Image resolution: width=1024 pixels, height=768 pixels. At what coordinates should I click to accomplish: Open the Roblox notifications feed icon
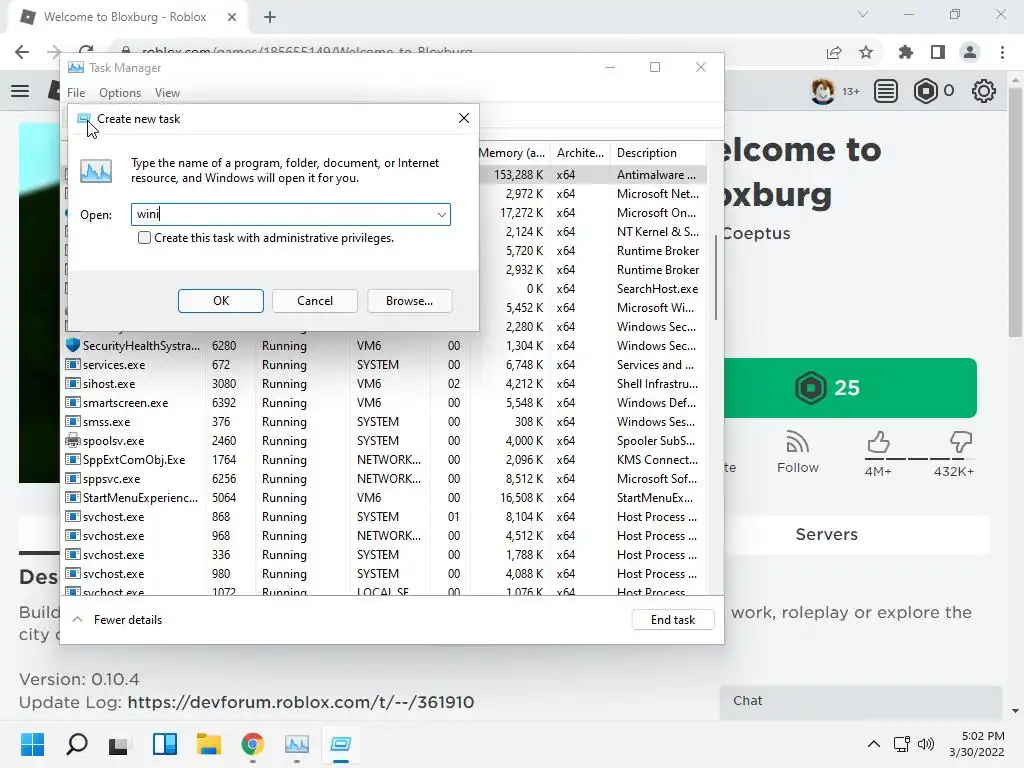(886, 91)
